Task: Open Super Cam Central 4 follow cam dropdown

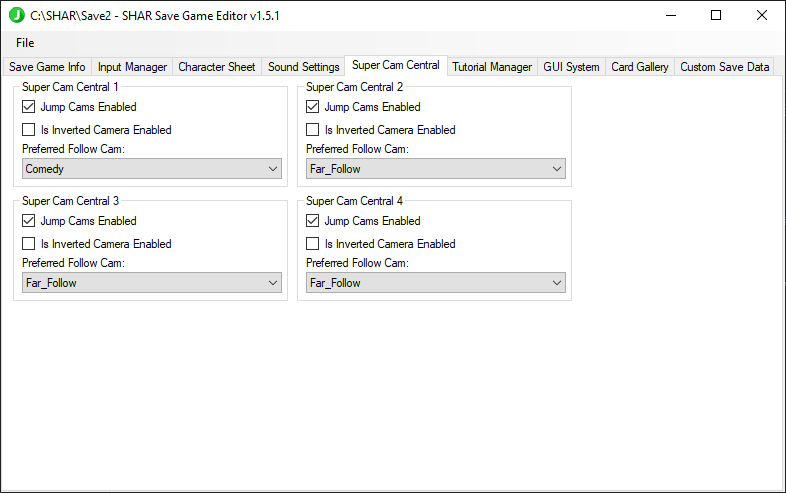Action: coord(435,283)
